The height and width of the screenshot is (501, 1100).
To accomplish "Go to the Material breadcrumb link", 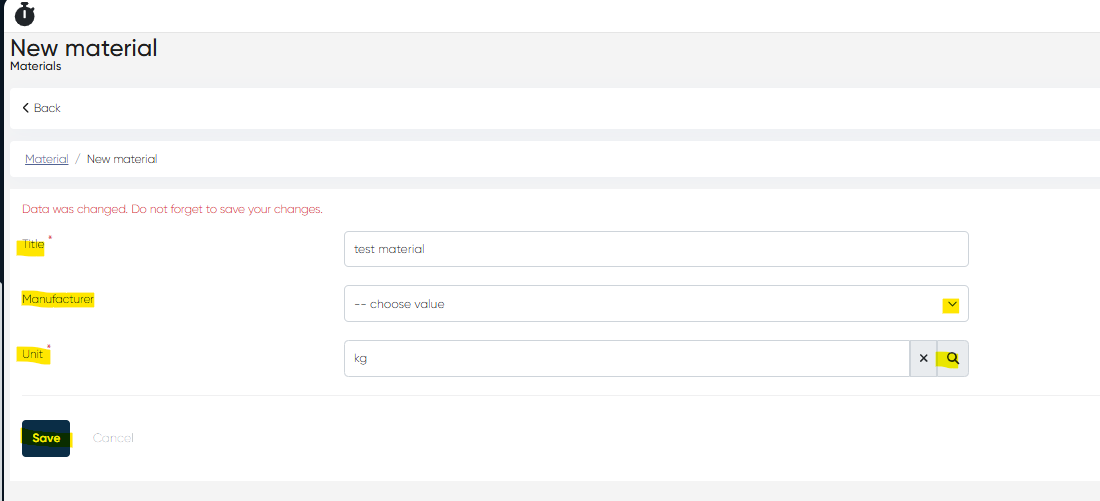I will click(46, 159).
